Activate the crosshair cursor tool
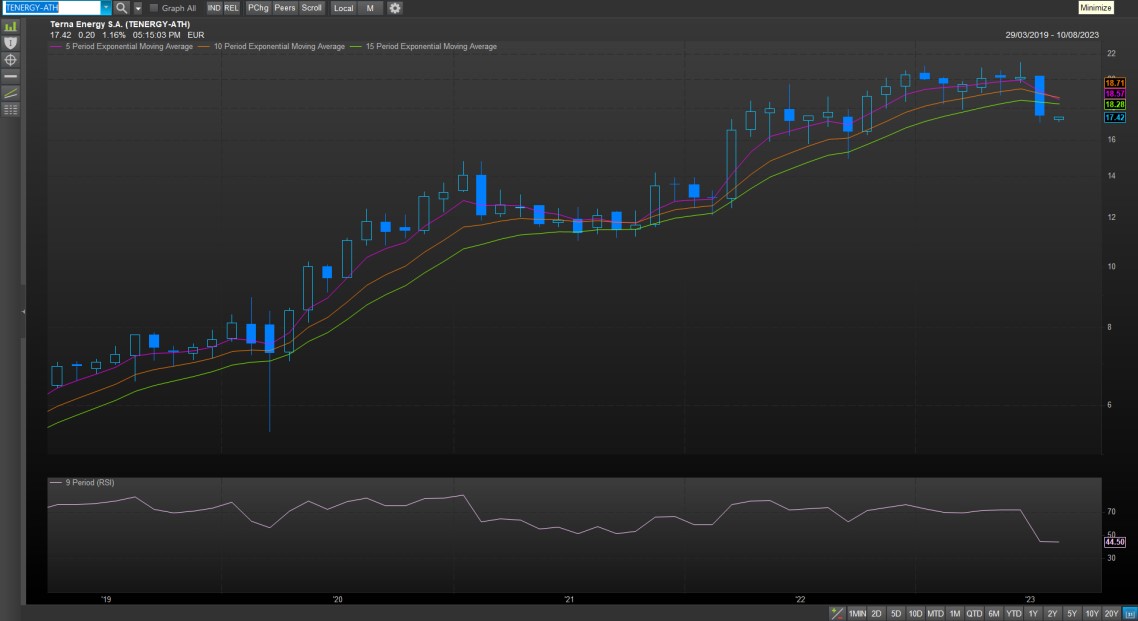This screenshot has height=621, width=1138. [11, 60]
